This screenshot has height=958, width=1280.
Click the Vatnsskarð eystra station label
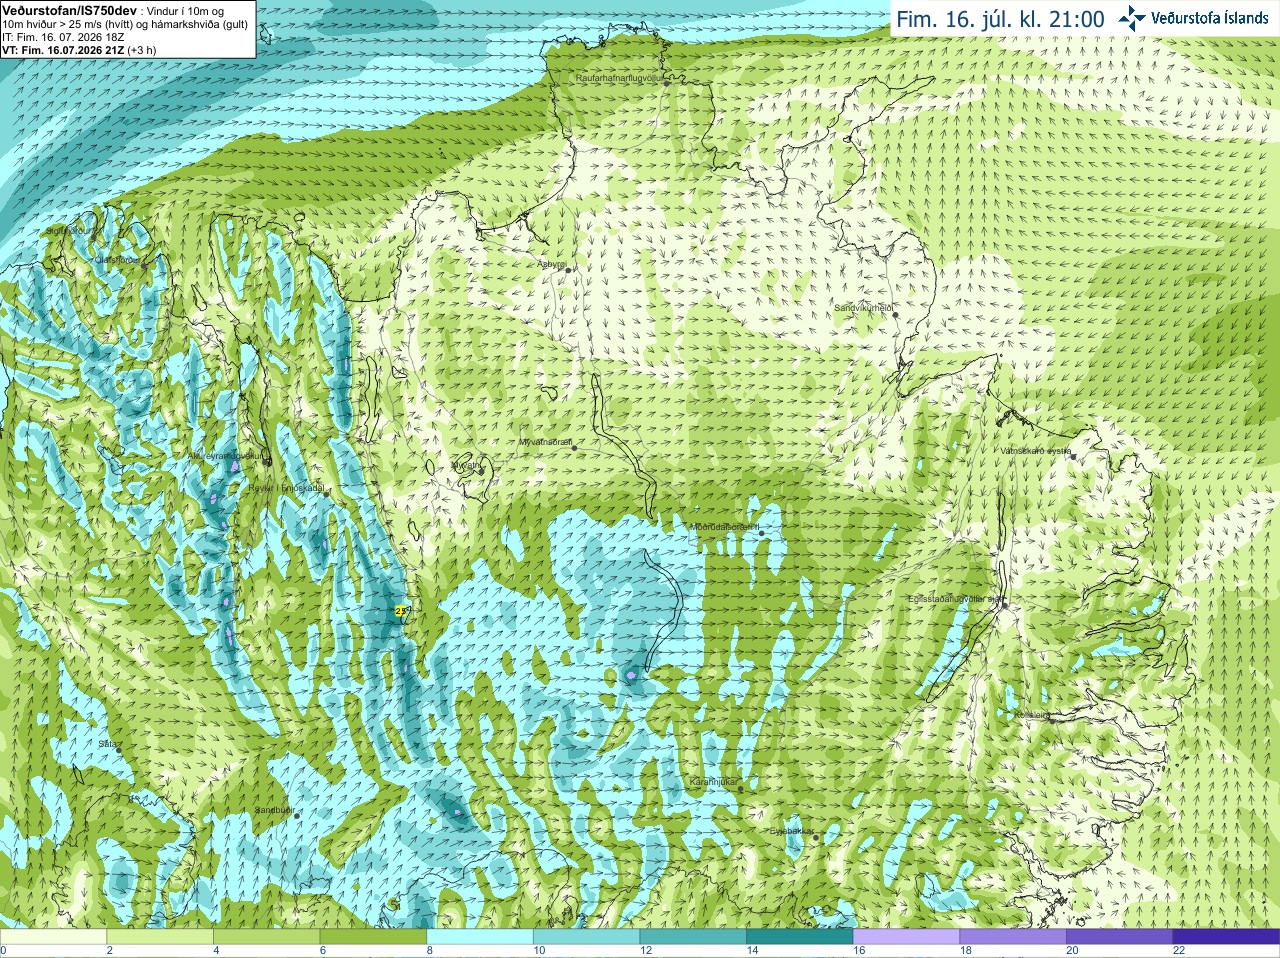click(x=1036, y=451)
